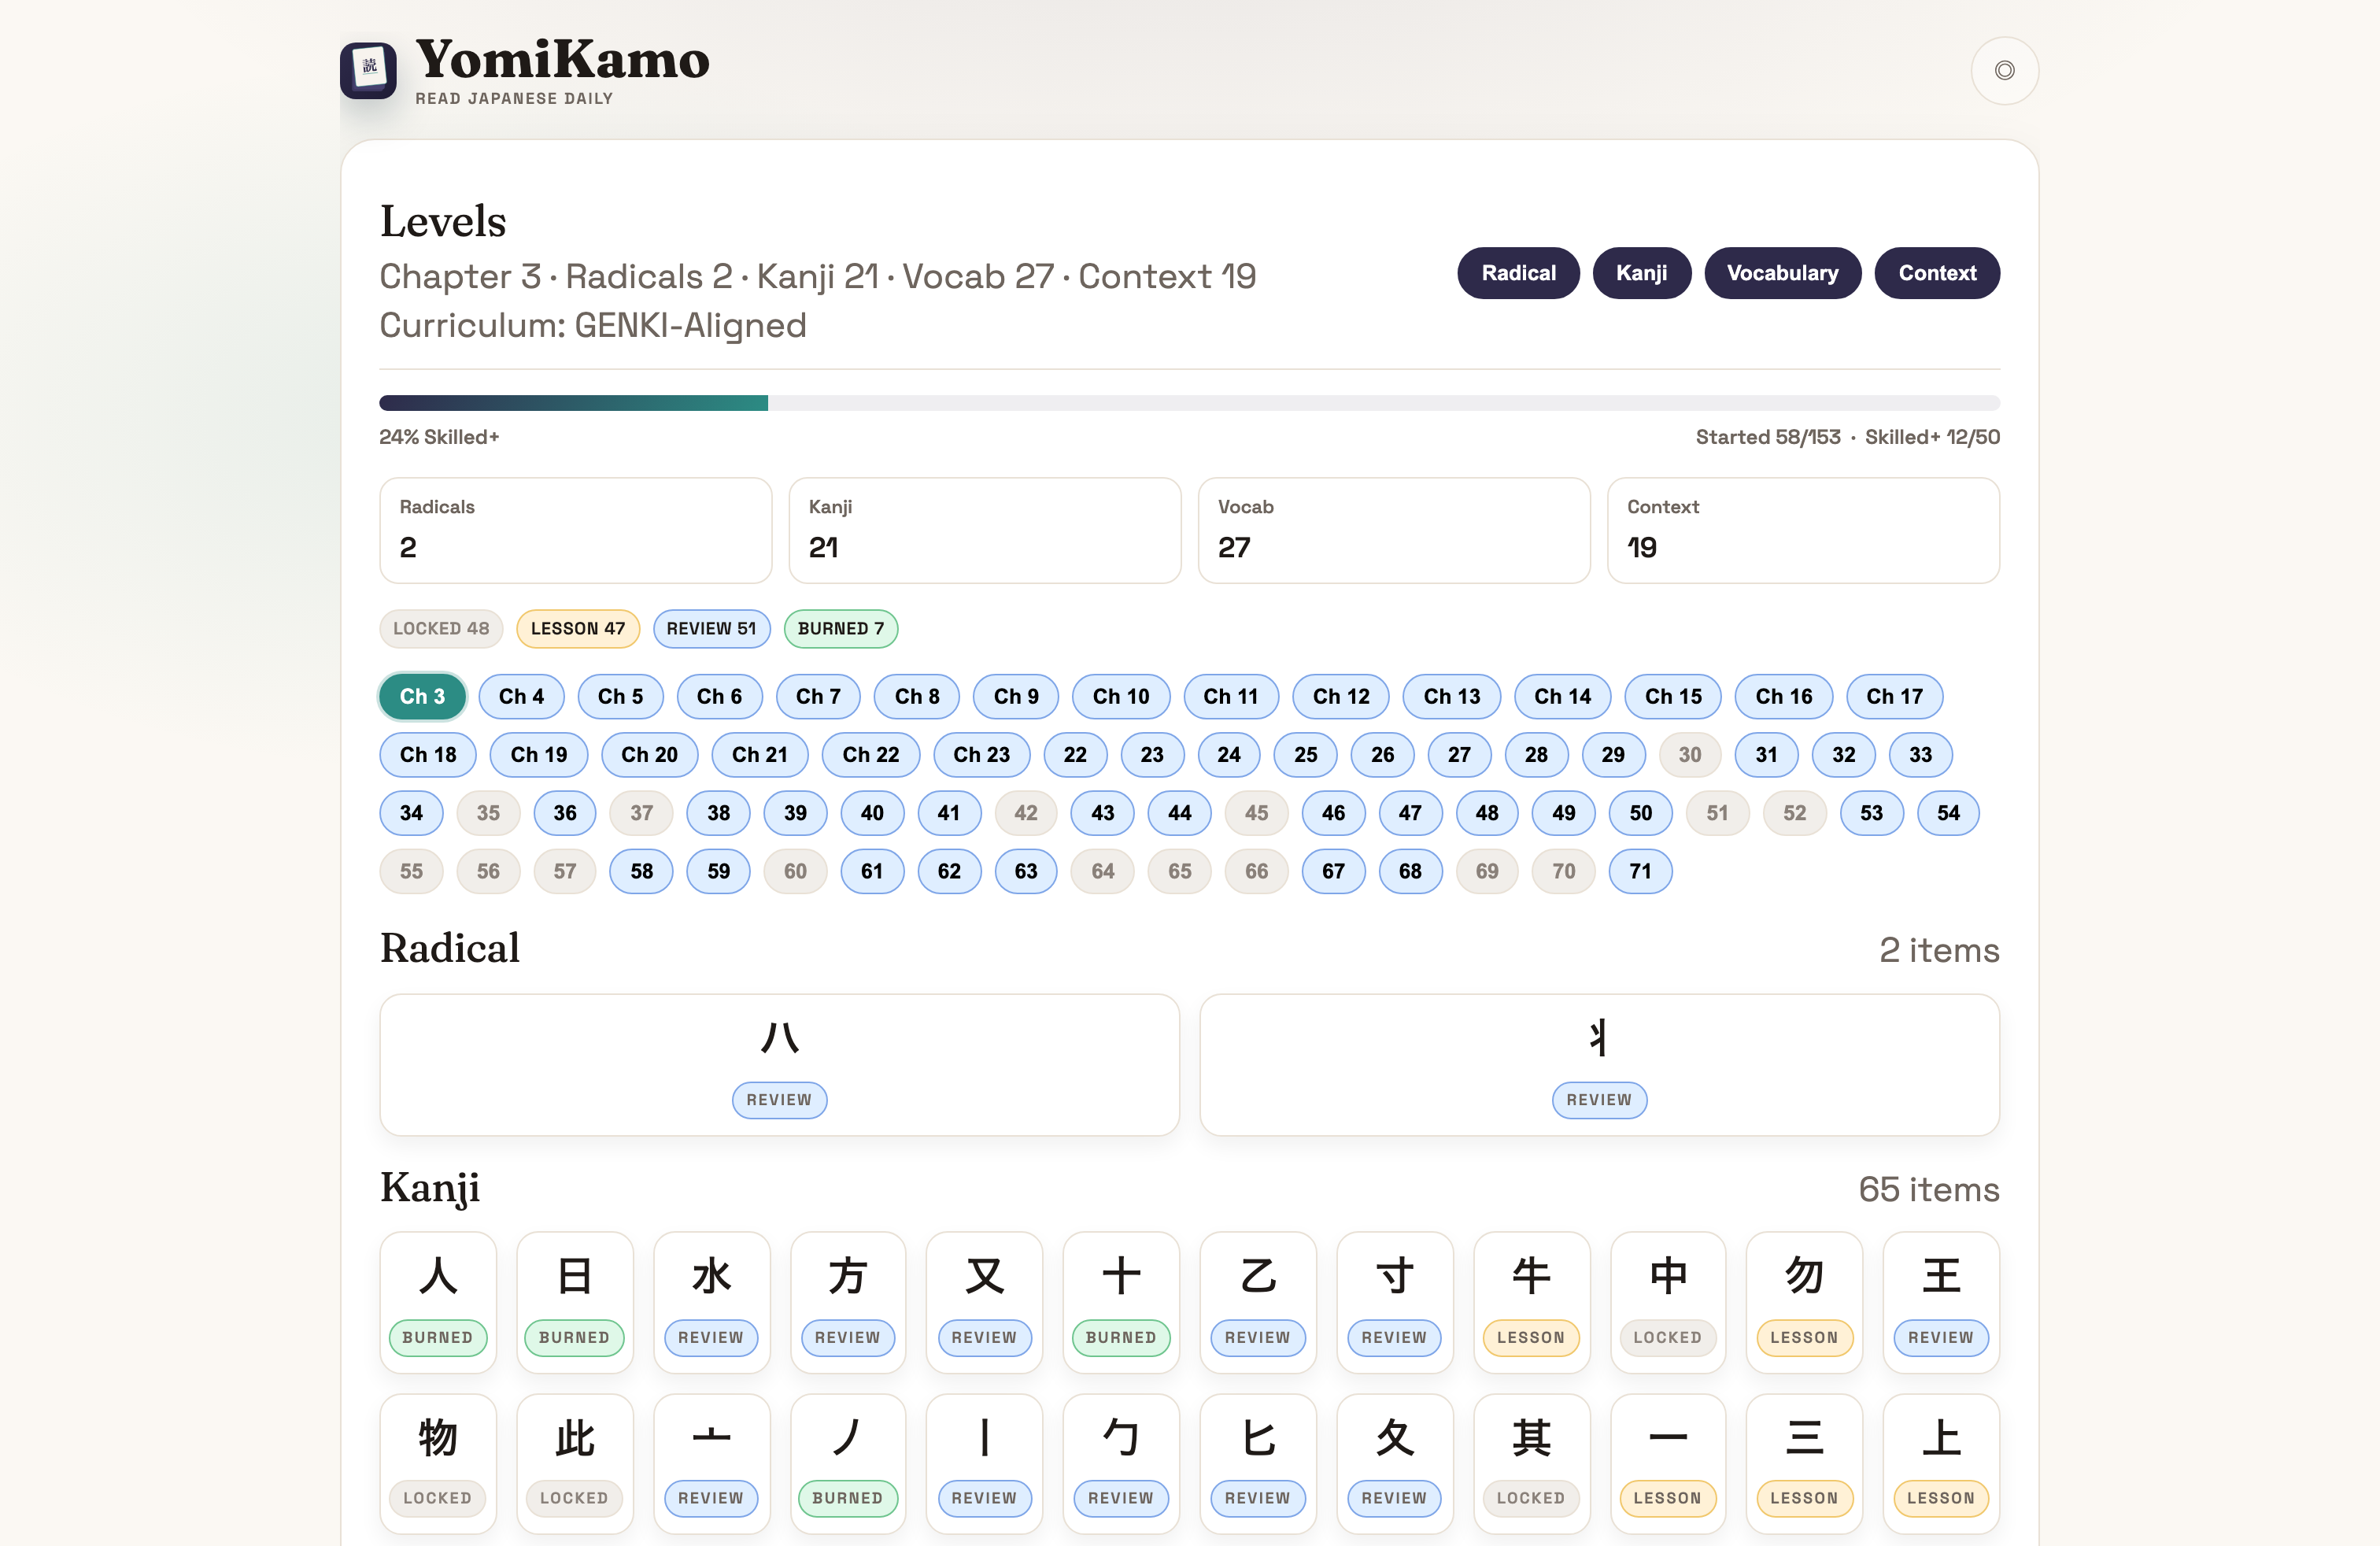
Task: Open the Vocab 27 stat card
Action: click(1394, 530)
